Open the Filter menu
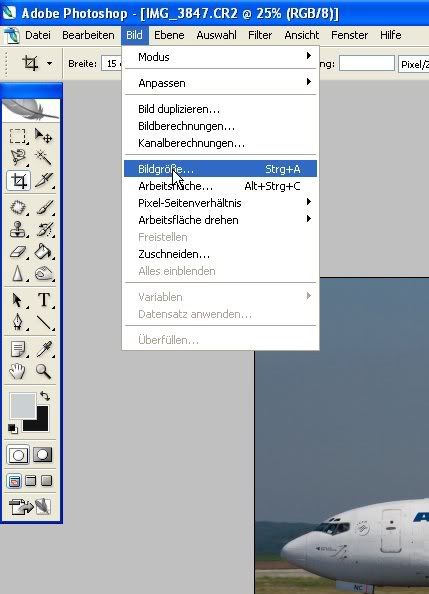The image size is (429, 594). pyautogui.click(x=260, y=35)
